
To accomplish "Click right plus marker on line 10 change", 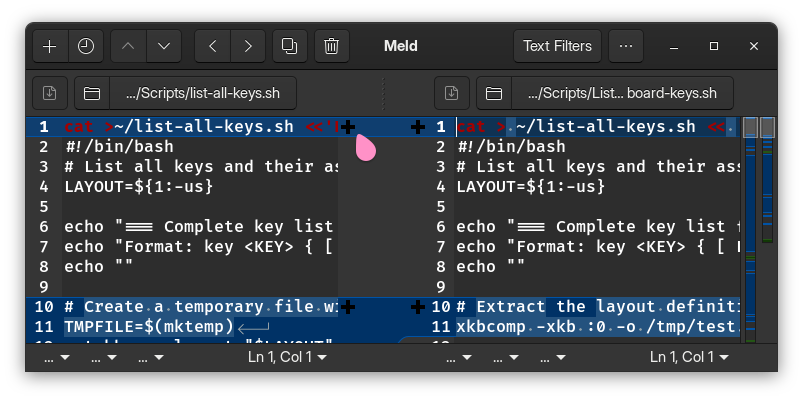I will pyautogui.click(x=418, y=307).
